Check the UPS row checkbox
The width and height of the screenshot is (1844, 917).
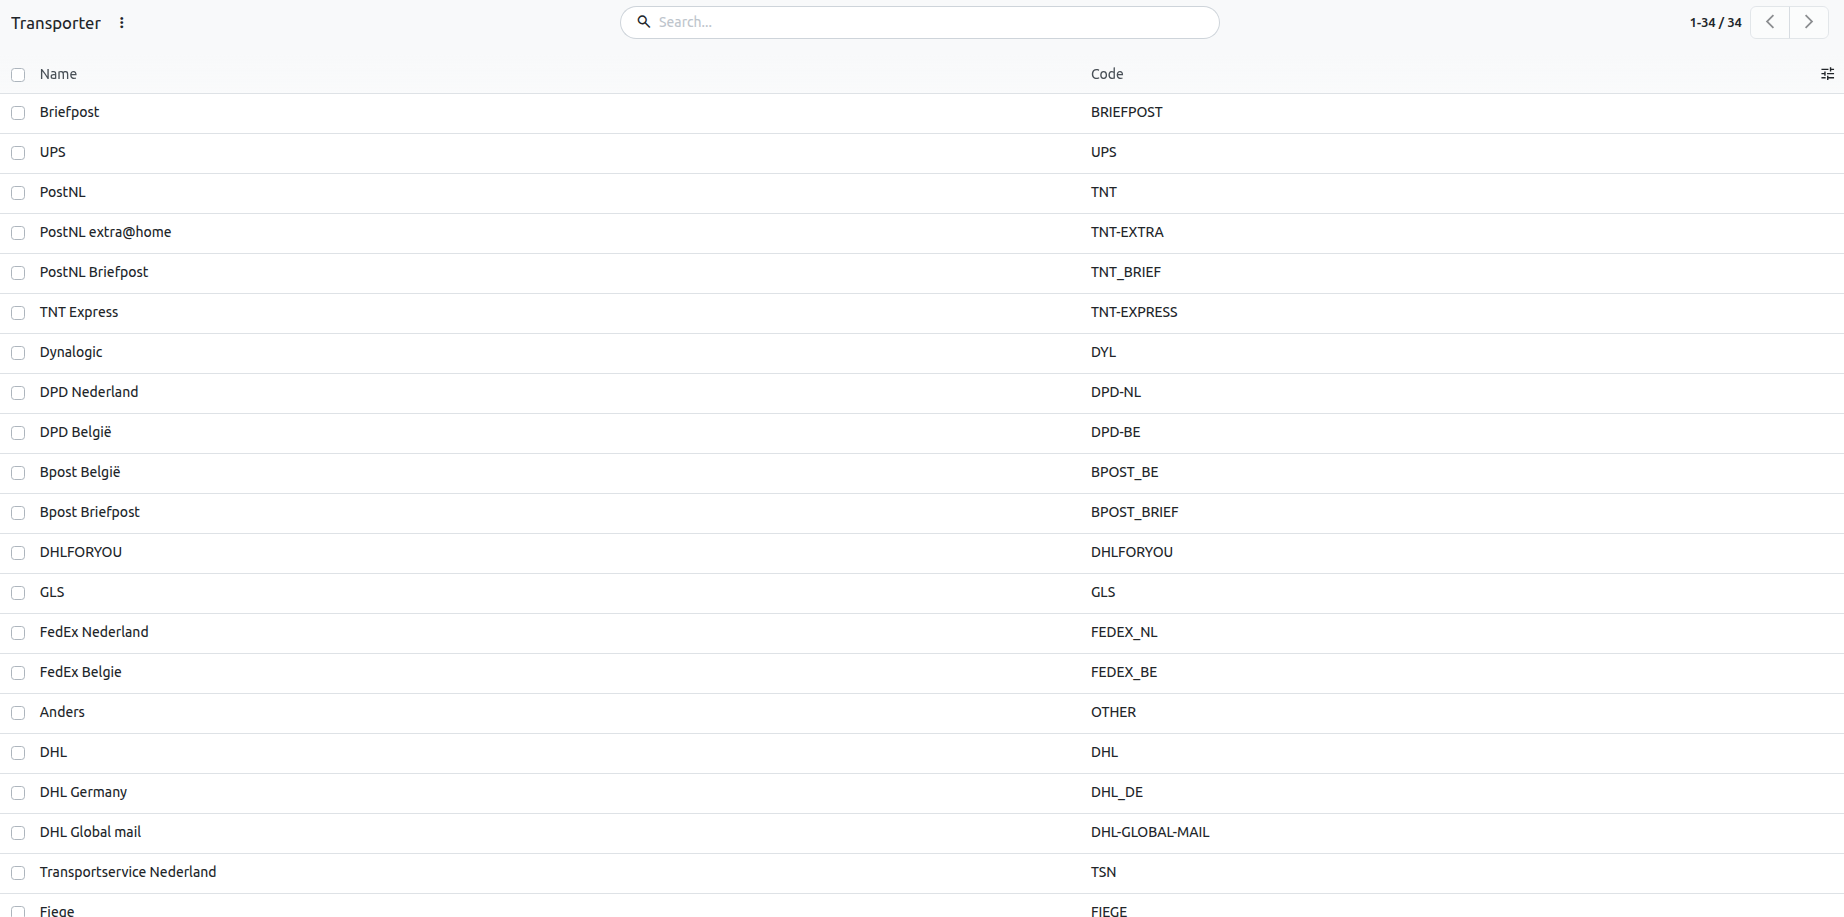coord(18,153)
